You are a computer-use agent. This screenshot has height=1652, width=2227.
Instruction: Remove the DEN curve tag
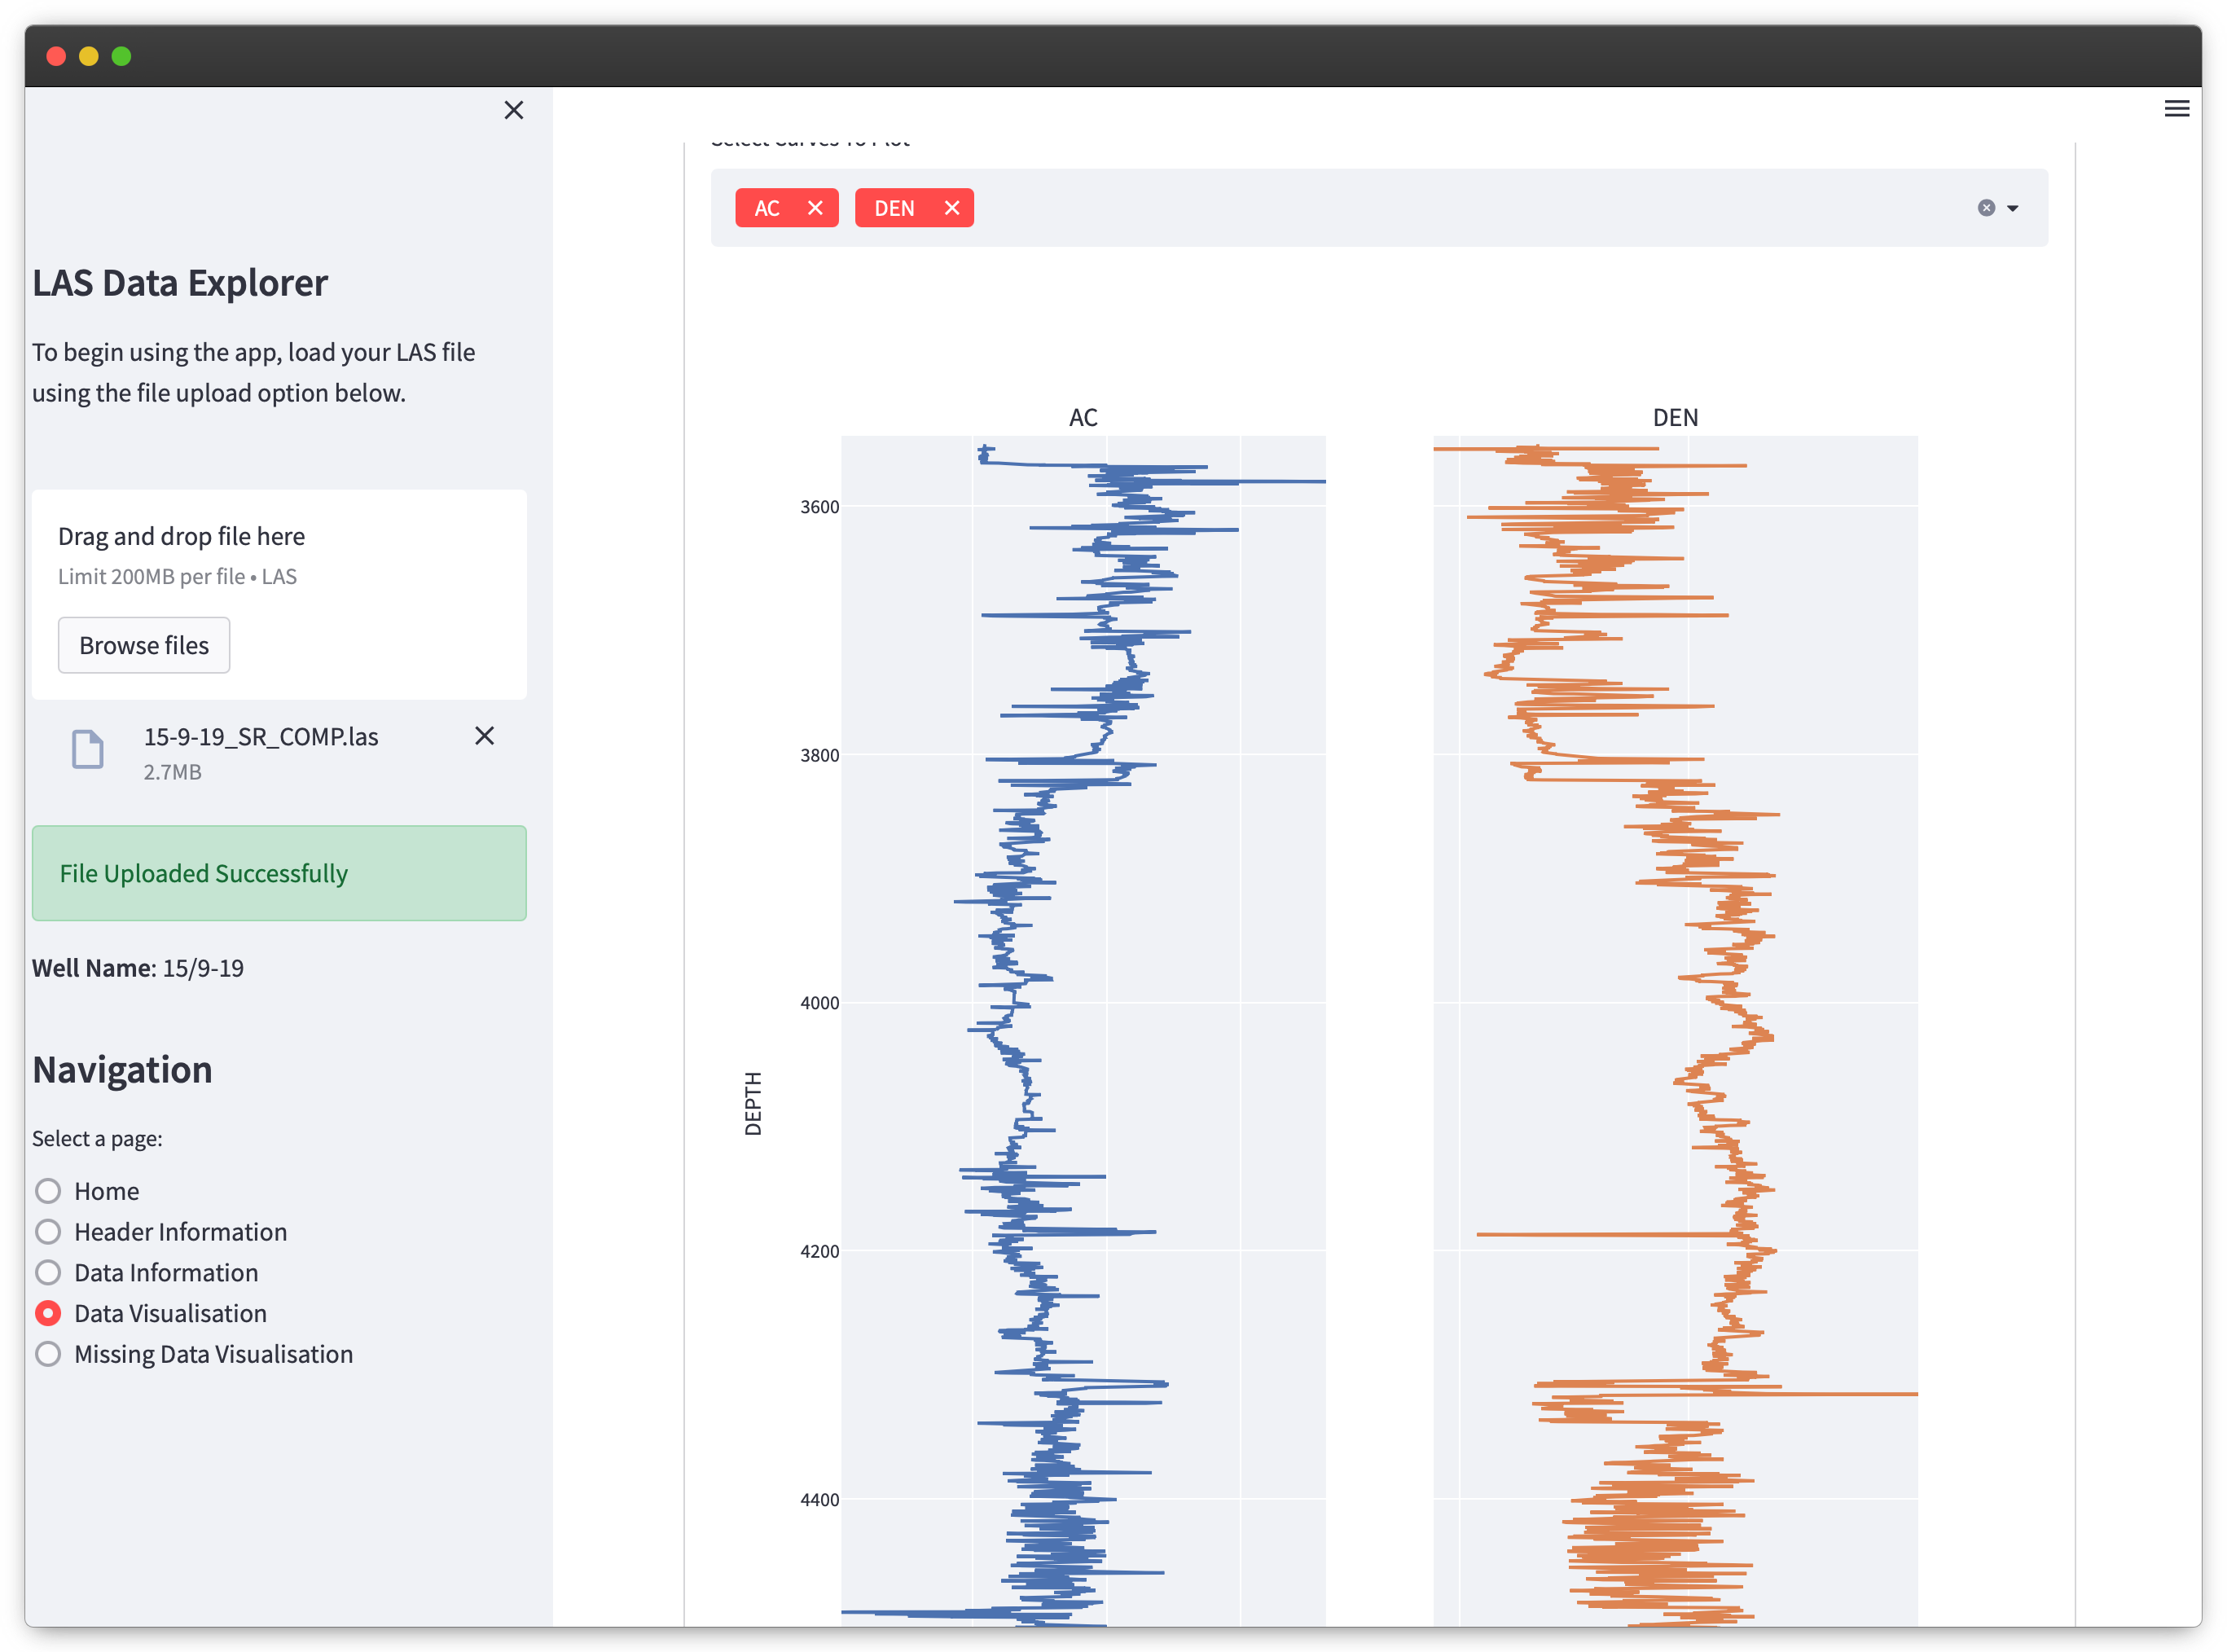tap(951, 208)
